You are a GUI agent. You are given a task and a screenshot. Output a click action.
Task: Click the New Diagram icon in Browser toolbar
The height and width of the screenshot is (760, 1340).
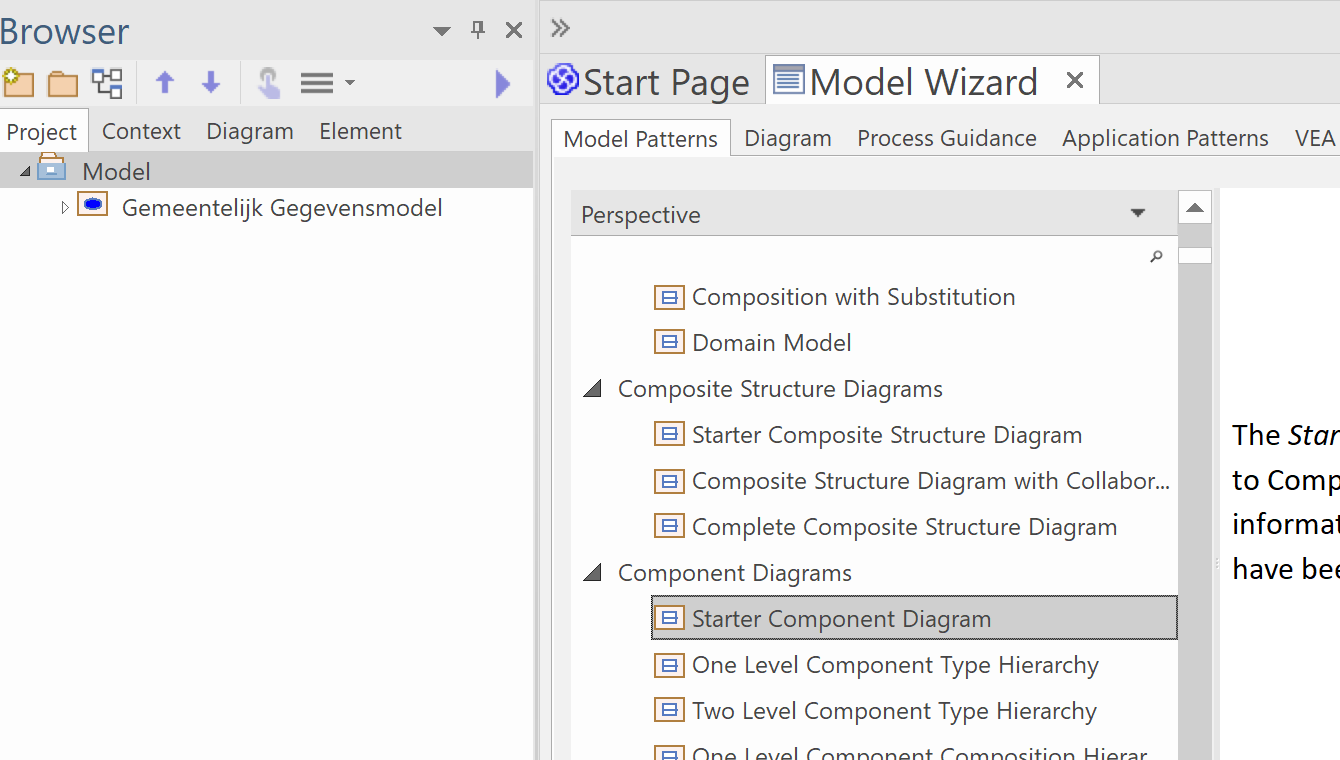(107, 83)
